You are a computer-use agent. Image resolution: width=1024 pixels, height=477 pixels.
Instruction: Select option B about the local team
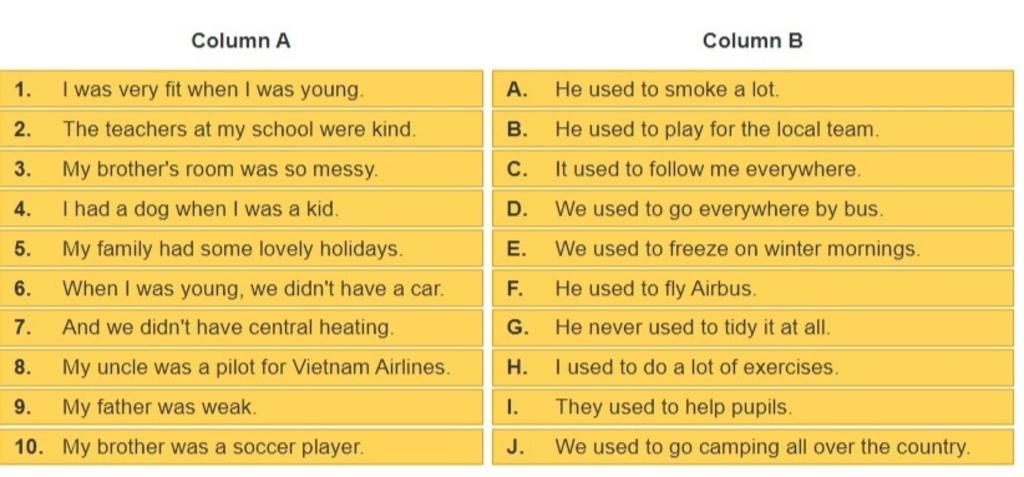tap(753, 129)
